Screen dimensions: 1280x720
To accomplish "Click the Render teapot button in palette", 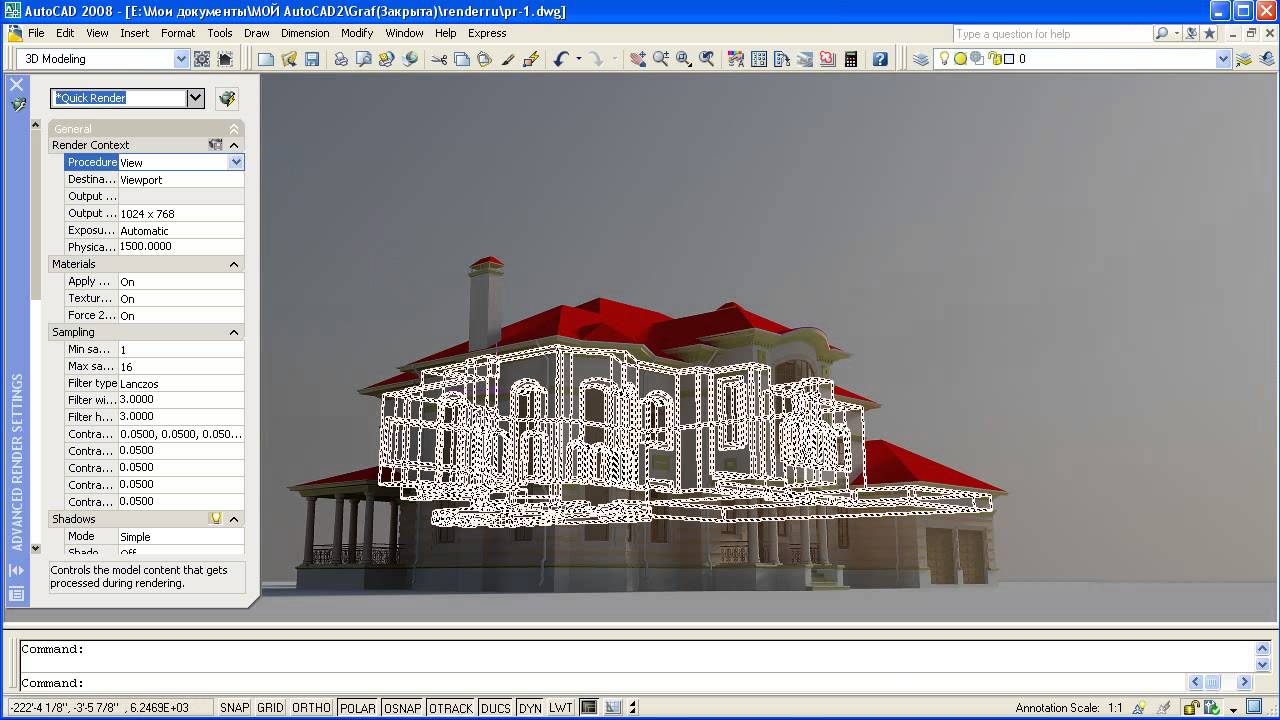I will (227, 98).
